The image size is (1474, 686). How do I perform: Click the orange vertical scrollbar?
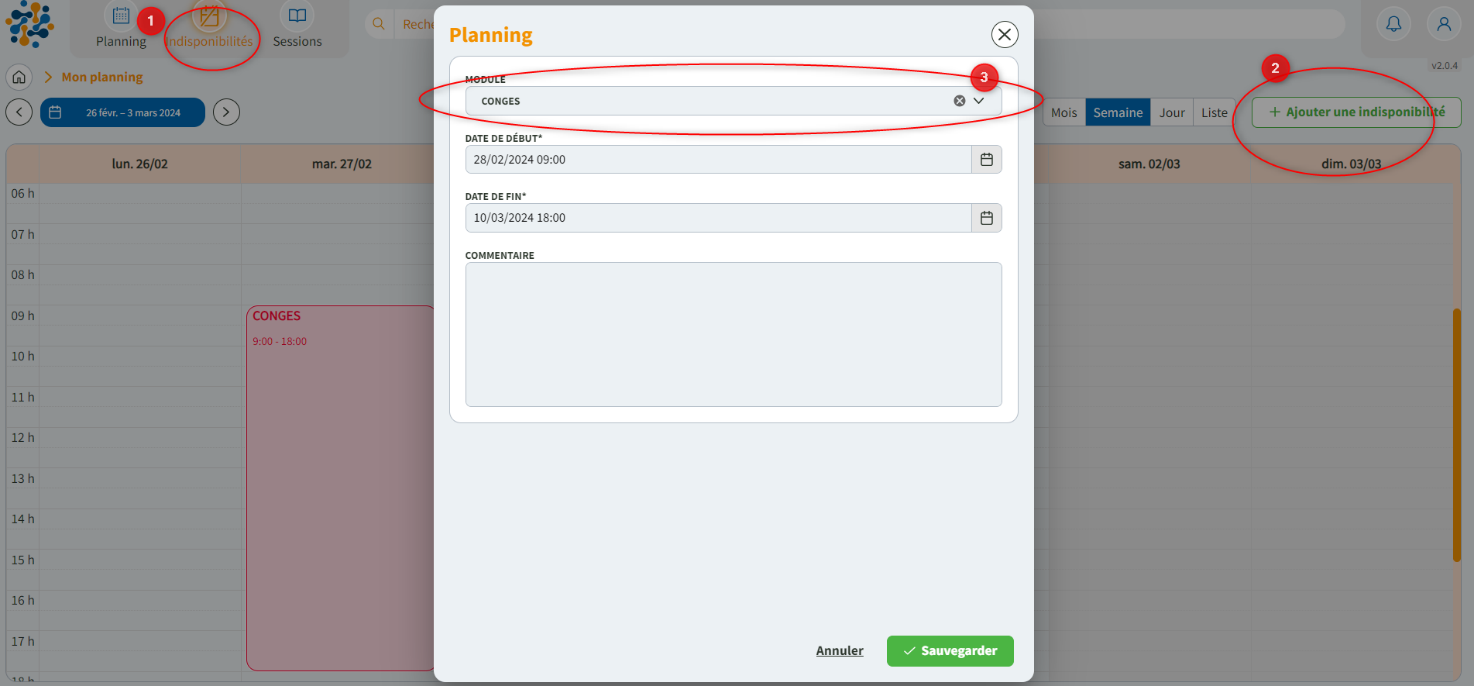pyautogui.click(x=1456, y=435)
